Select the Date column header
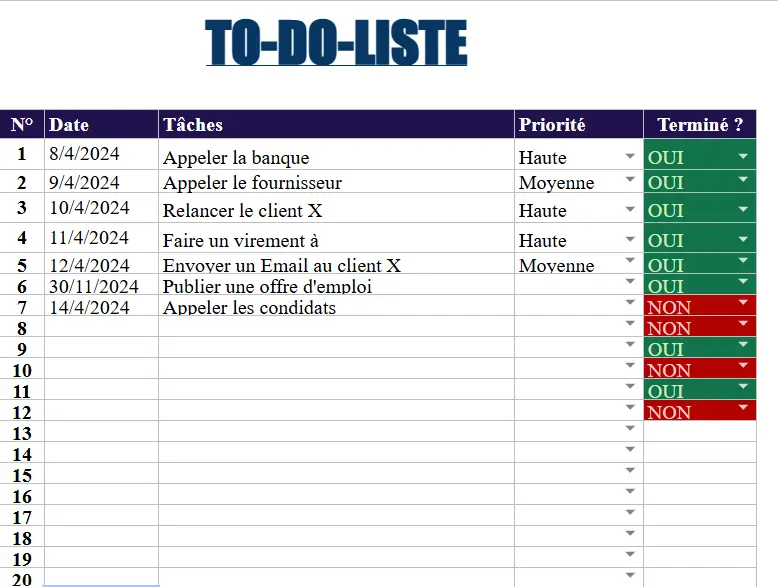The width and height of the screenshot is (778, 587). [101, 125]
